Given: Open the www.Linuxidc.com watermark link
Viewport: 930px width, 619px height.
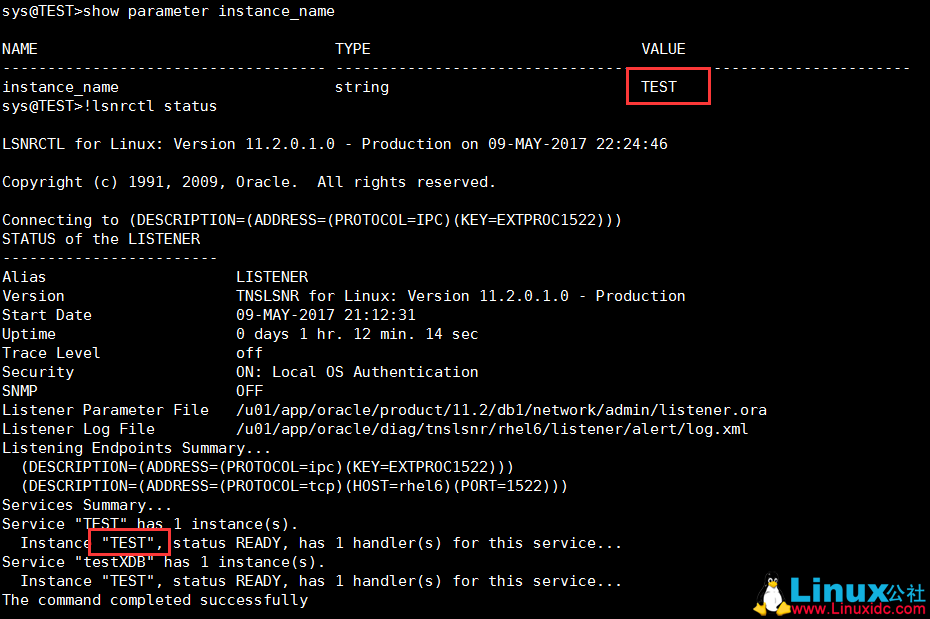Looking at the screenshot, I should pos(856,608).
